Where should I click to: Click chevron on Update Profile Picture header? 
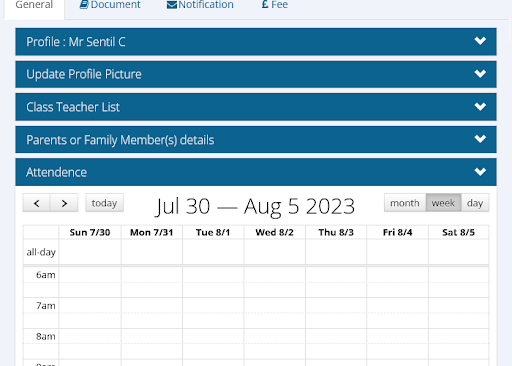click(x=480, y=73)
